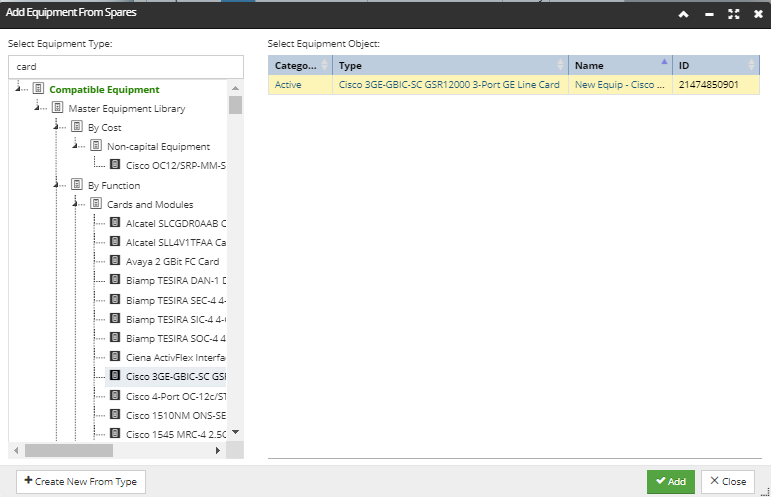
Task: Click the Alcatel SLL4V1TFAA equipment icon
Action: point(115,241)
